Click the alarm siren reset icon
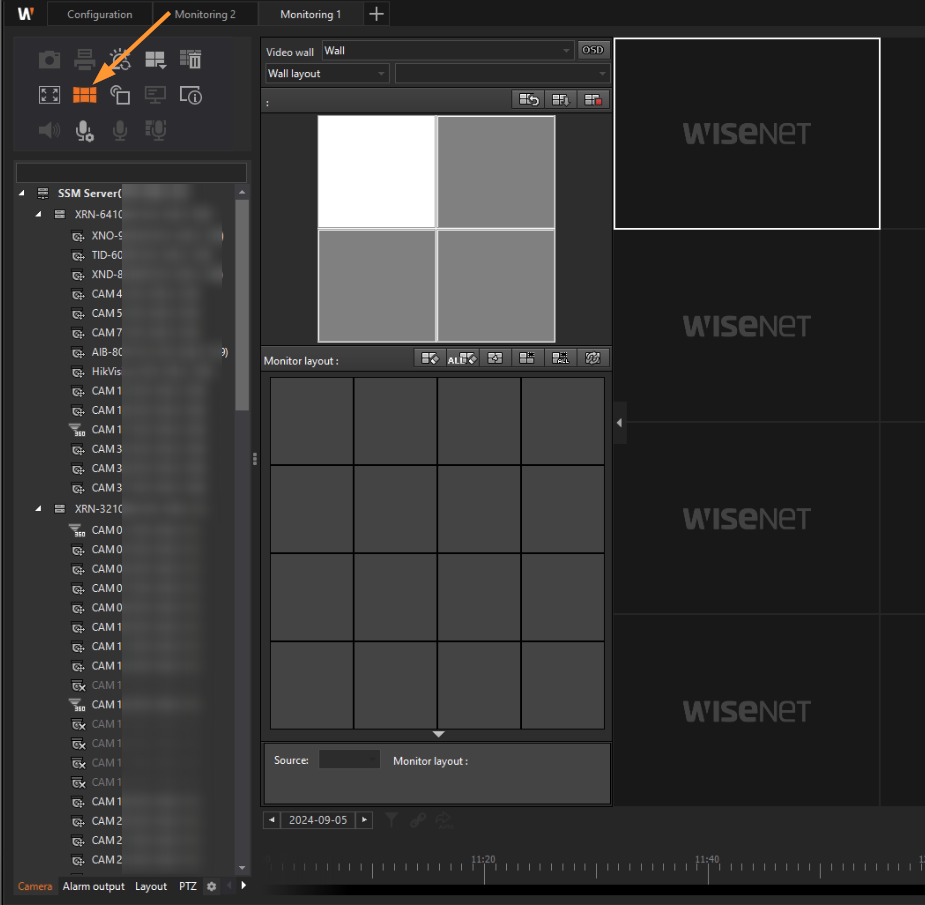 (x=120, y=59)
